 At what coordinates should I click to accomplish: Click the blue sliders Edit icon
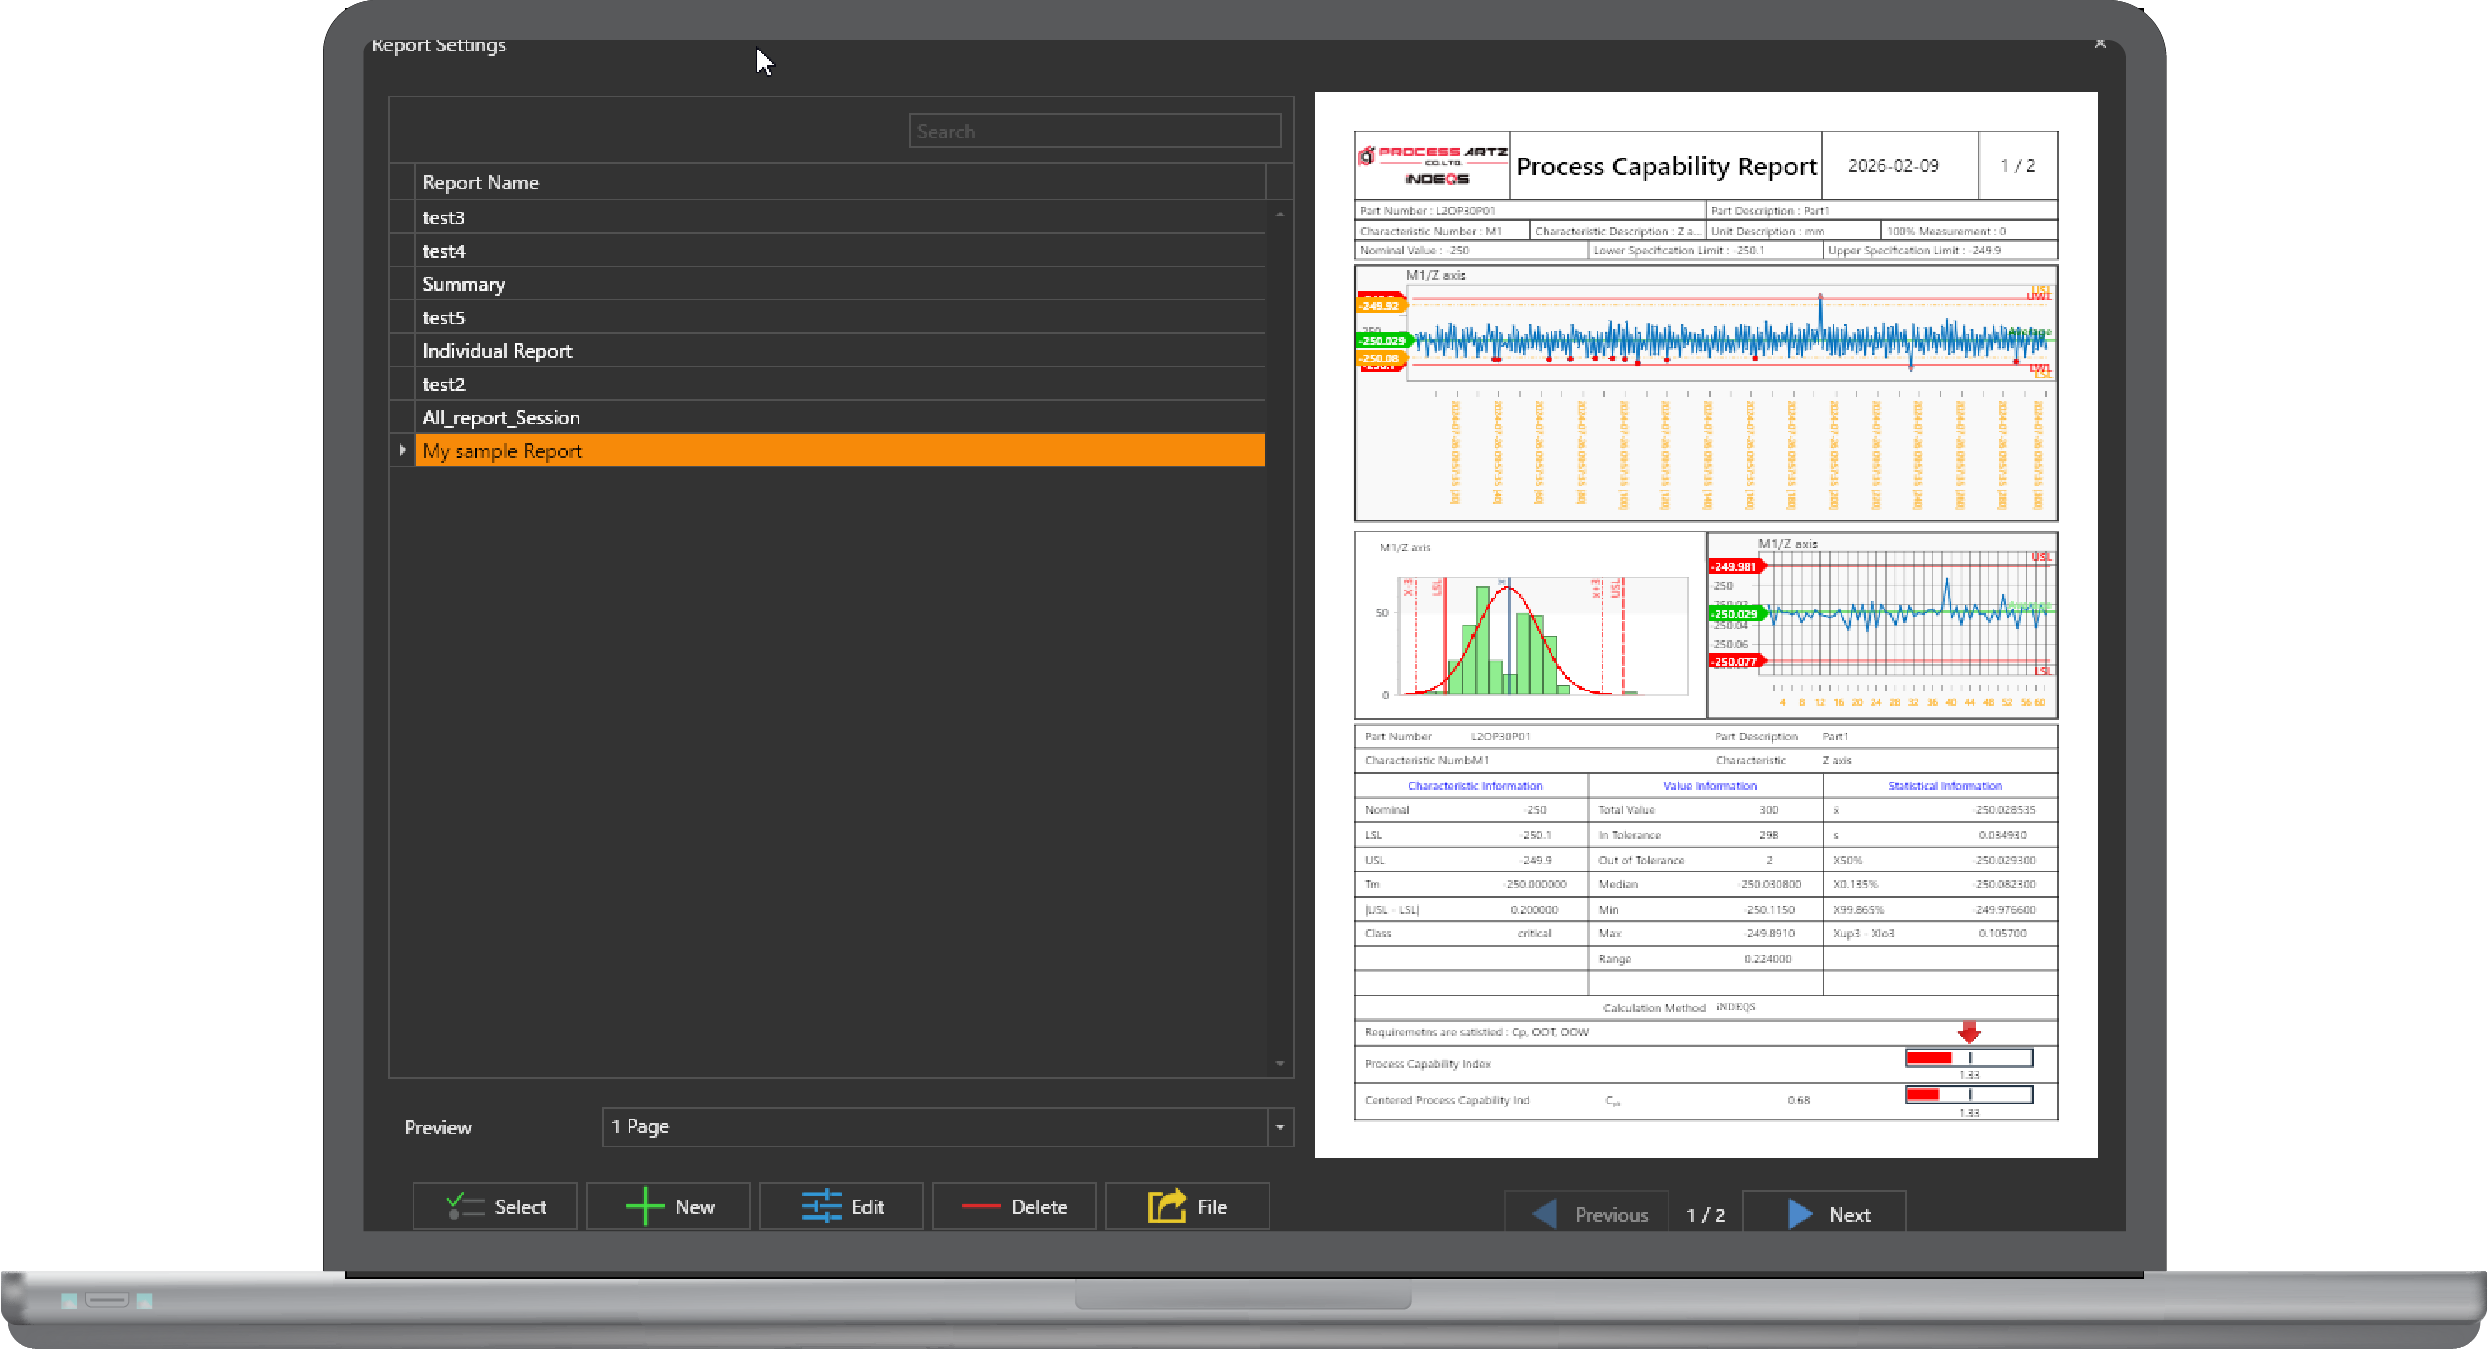pos(821,1206)
